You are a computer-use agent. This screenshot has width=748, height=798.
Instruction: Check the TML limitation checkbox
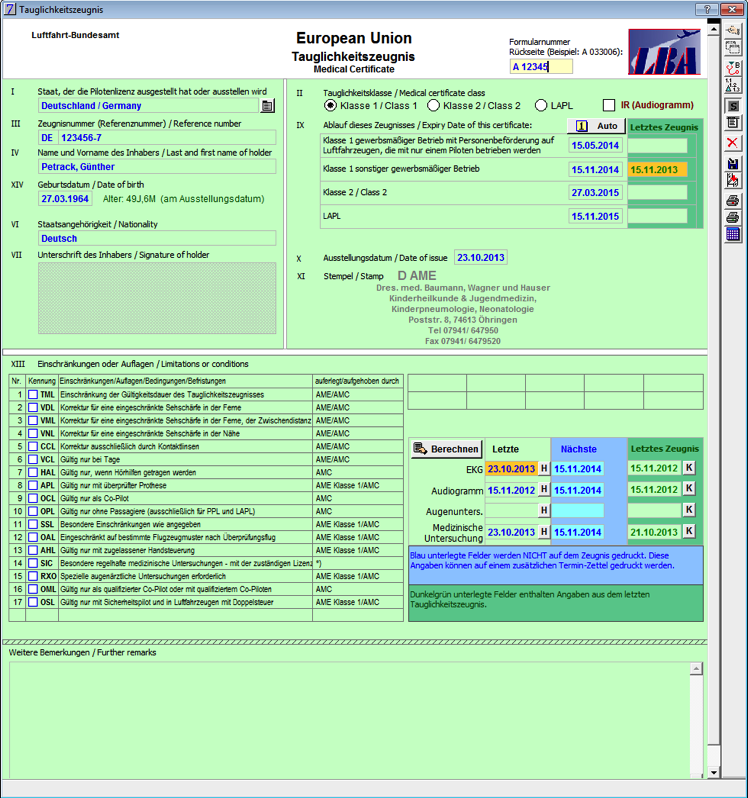(33, 394)
